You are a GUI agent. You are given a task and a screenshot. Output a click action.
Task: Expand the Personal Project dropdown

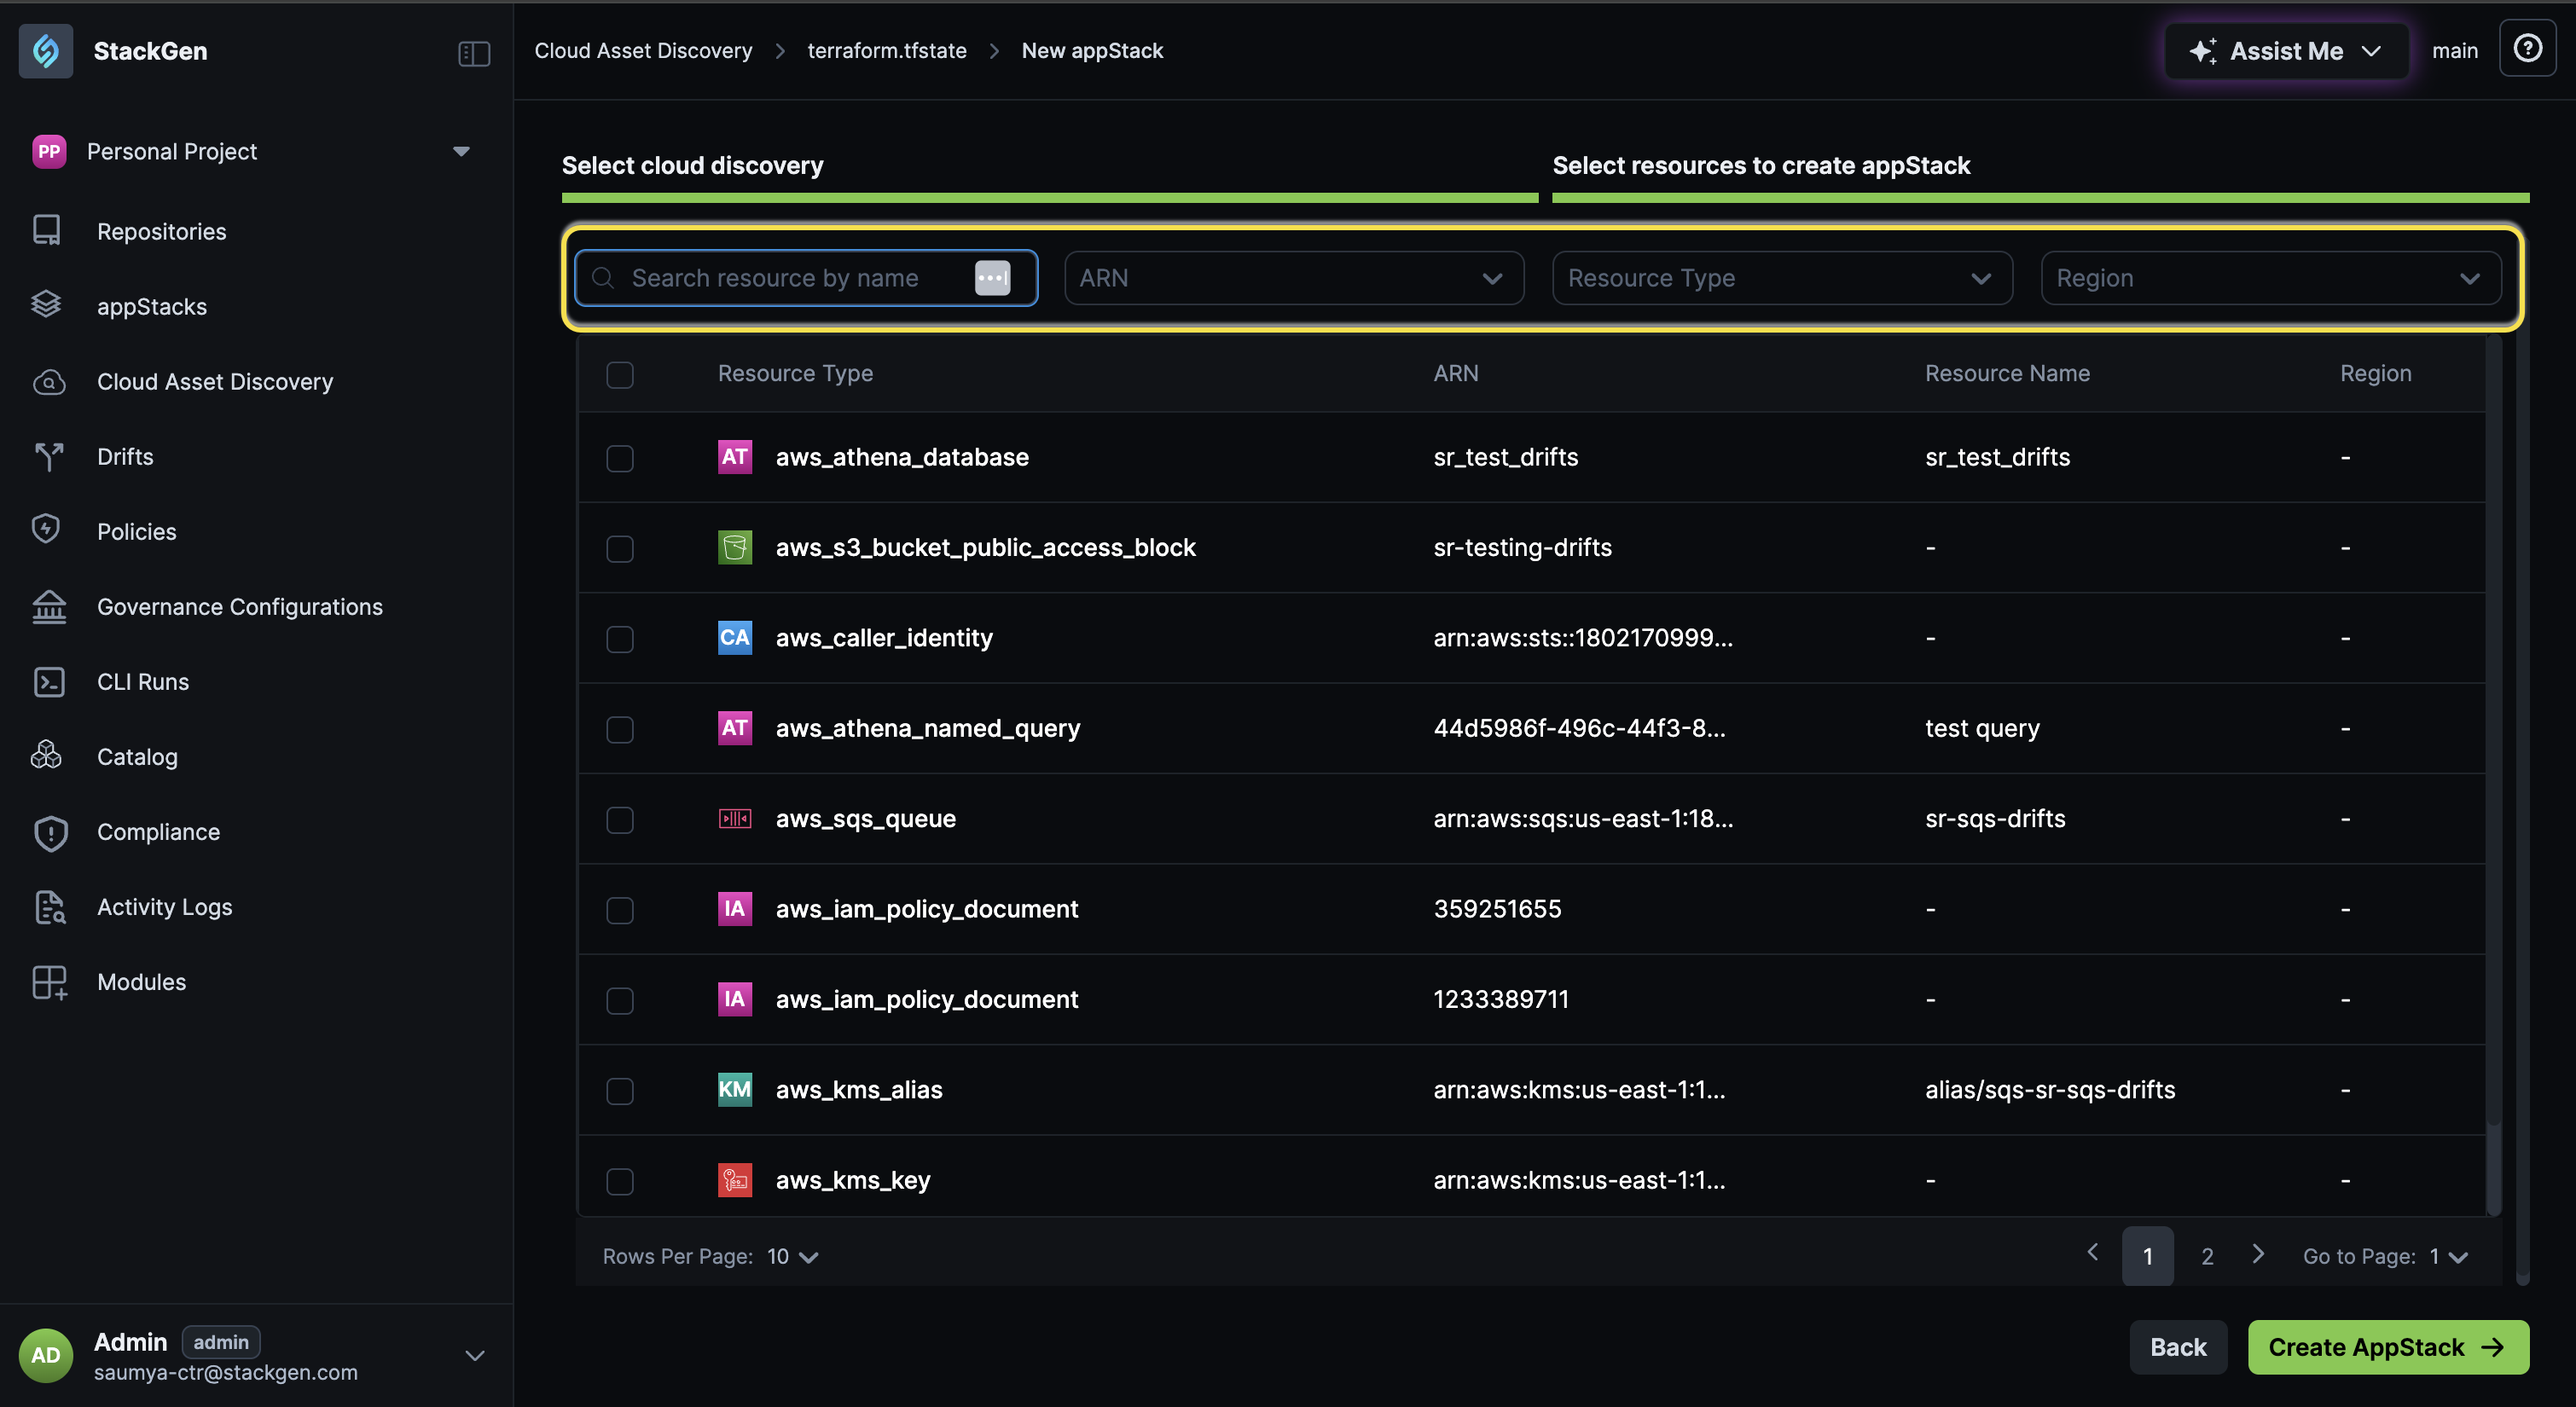tap(461, 152)
